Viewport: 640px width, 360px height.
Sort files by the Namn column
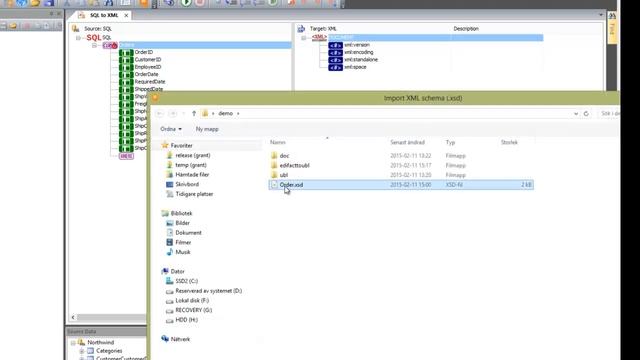(x=278, y=142)
